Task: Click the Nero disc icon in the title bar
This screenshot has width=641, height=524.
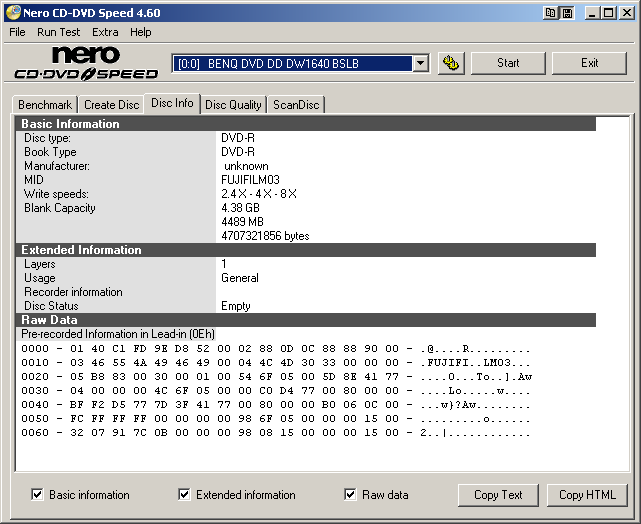Action: (12, 13)
